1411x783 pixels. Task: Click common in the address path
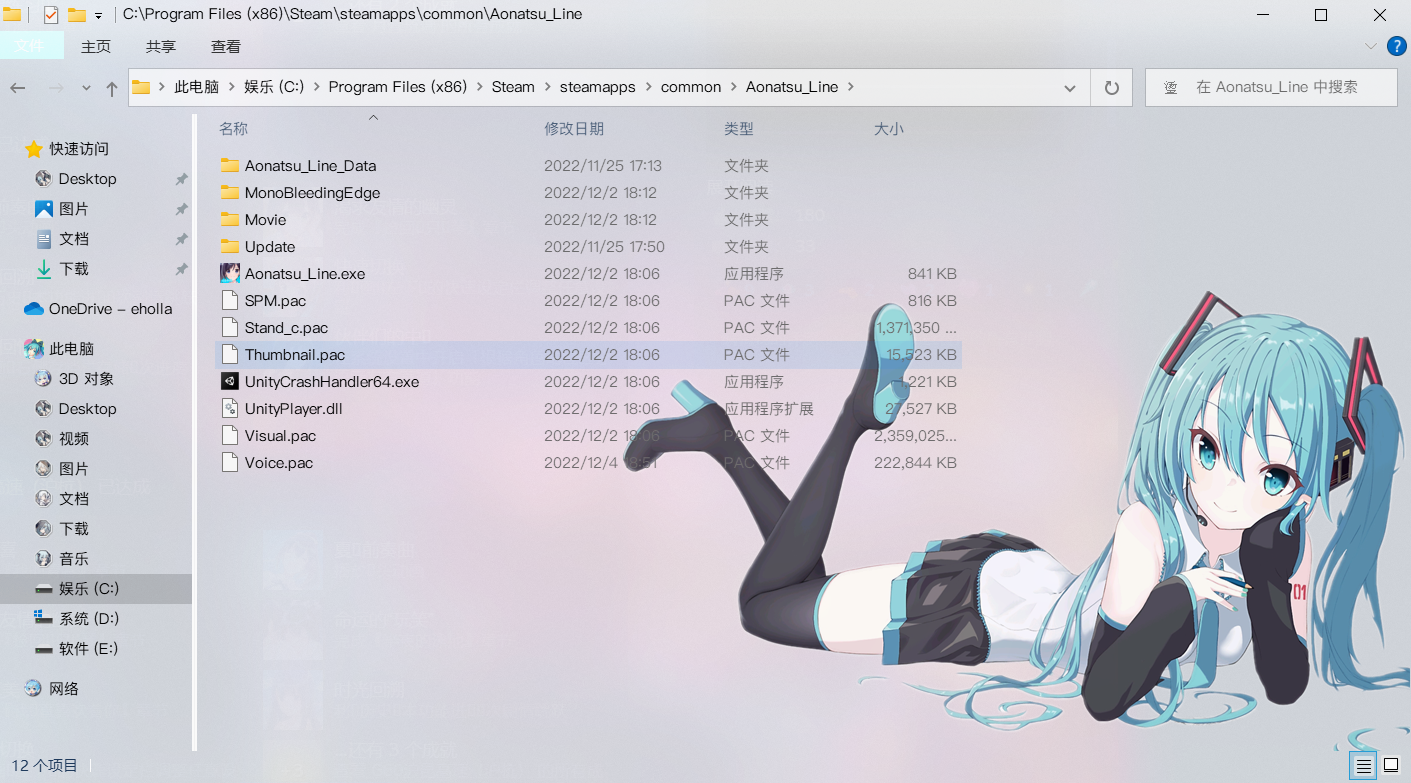pos(691,87)
